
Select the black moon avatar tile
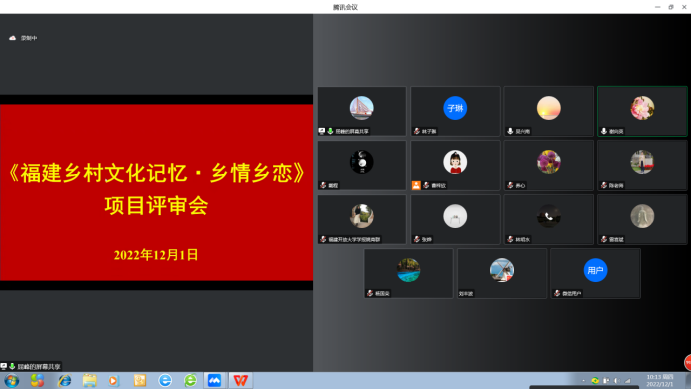click(x=362, y=166)
